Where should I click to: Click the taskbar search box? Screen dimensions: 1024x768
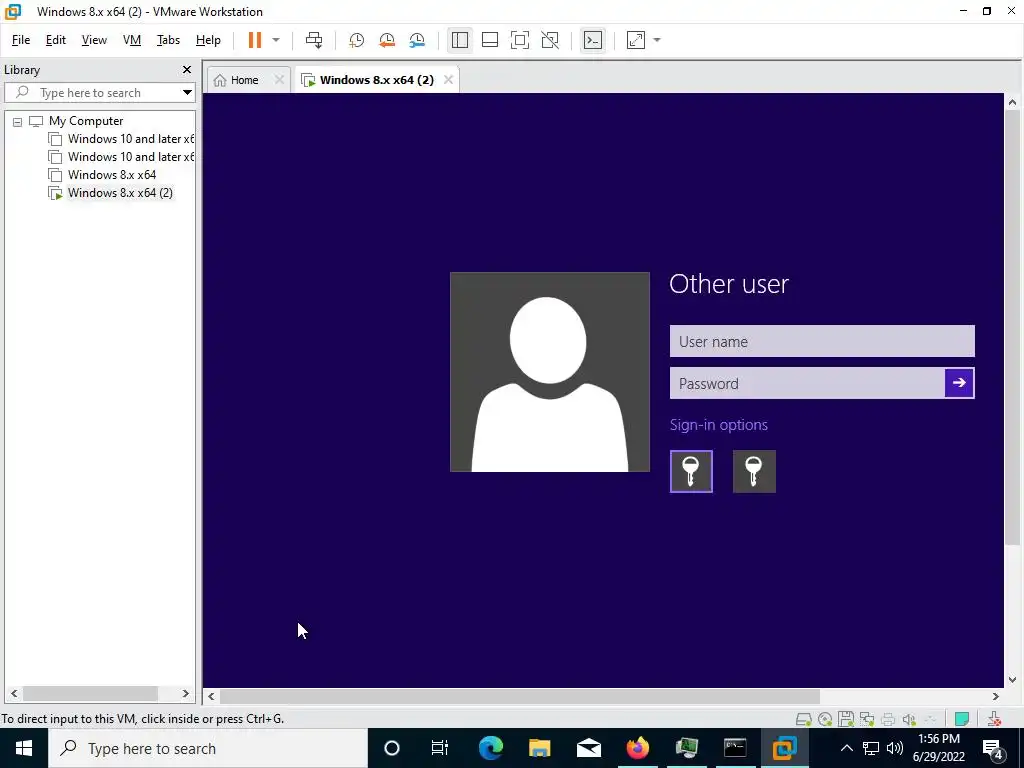pos(208,748)
